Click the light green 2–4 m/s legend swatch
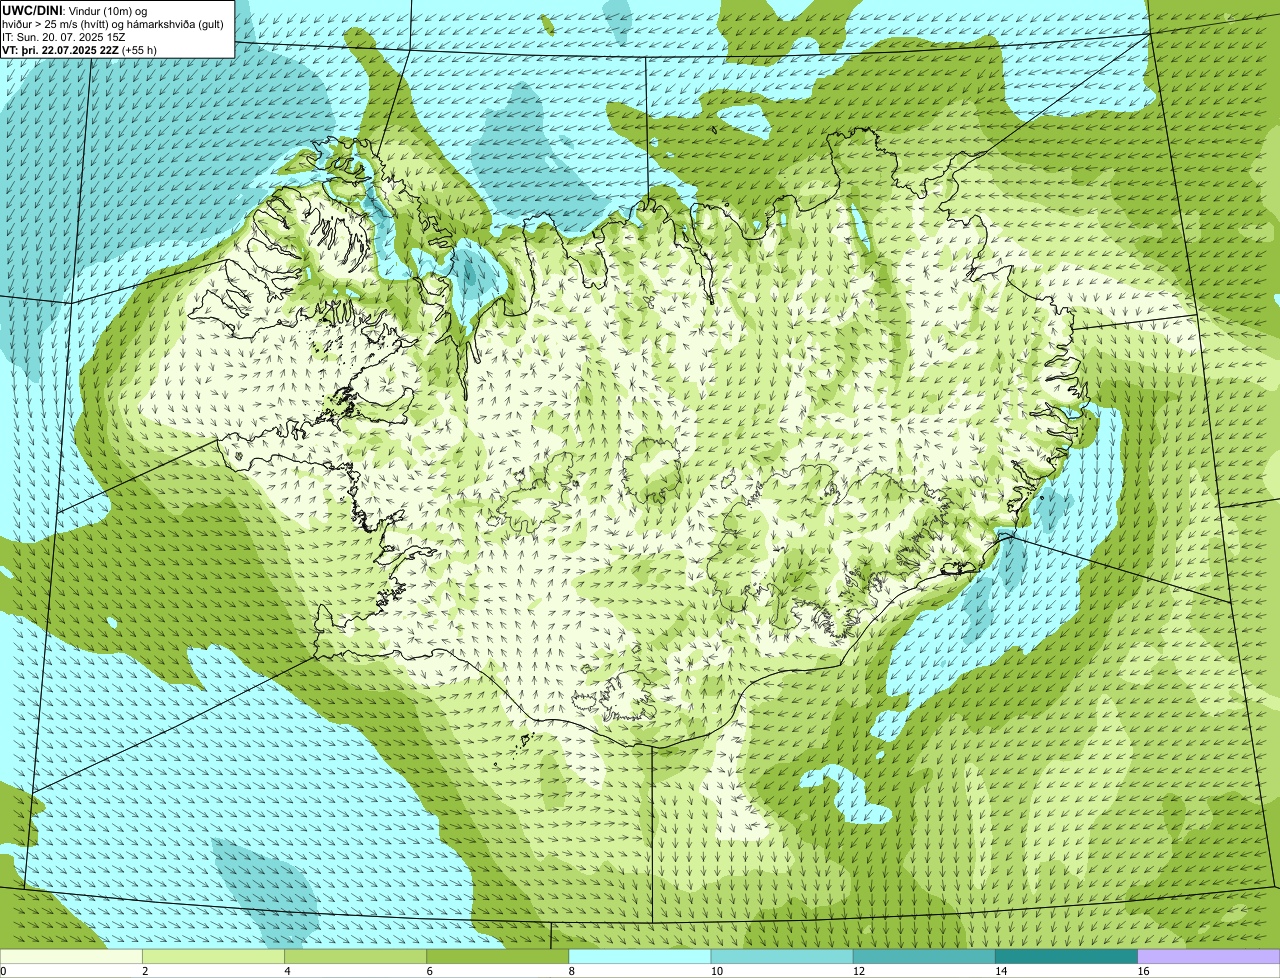 (214, 956)
